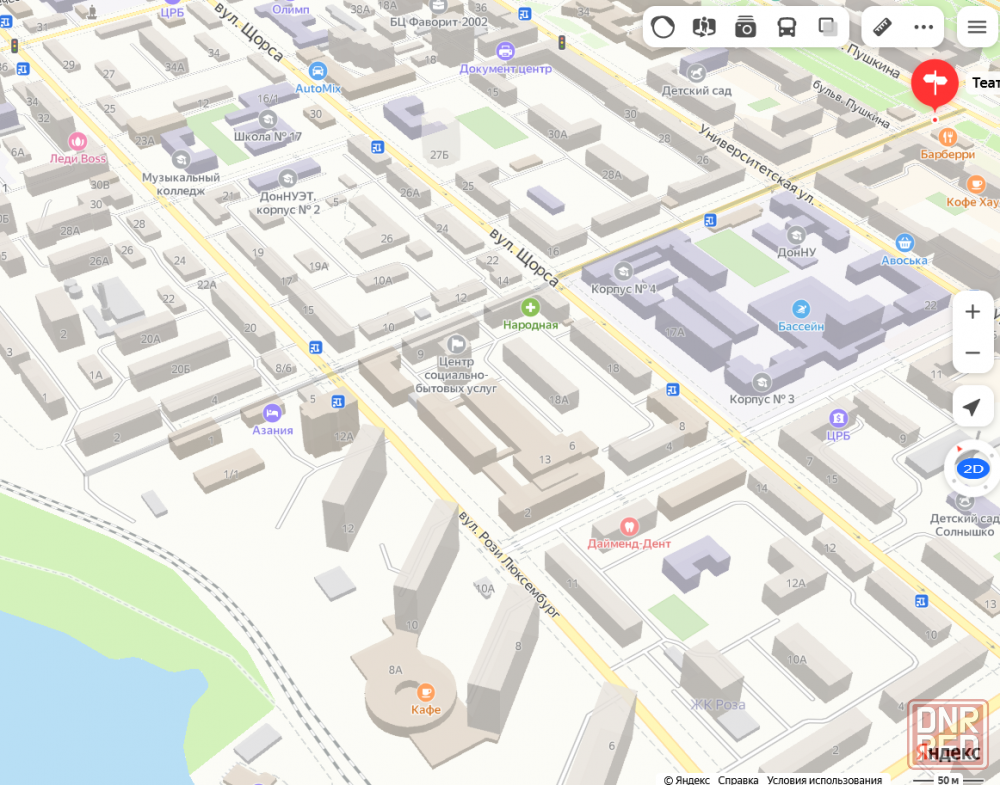1000x785 pixels.
Task: Select the Барберри restaurant marker
Action: click(x=948, y=136)
